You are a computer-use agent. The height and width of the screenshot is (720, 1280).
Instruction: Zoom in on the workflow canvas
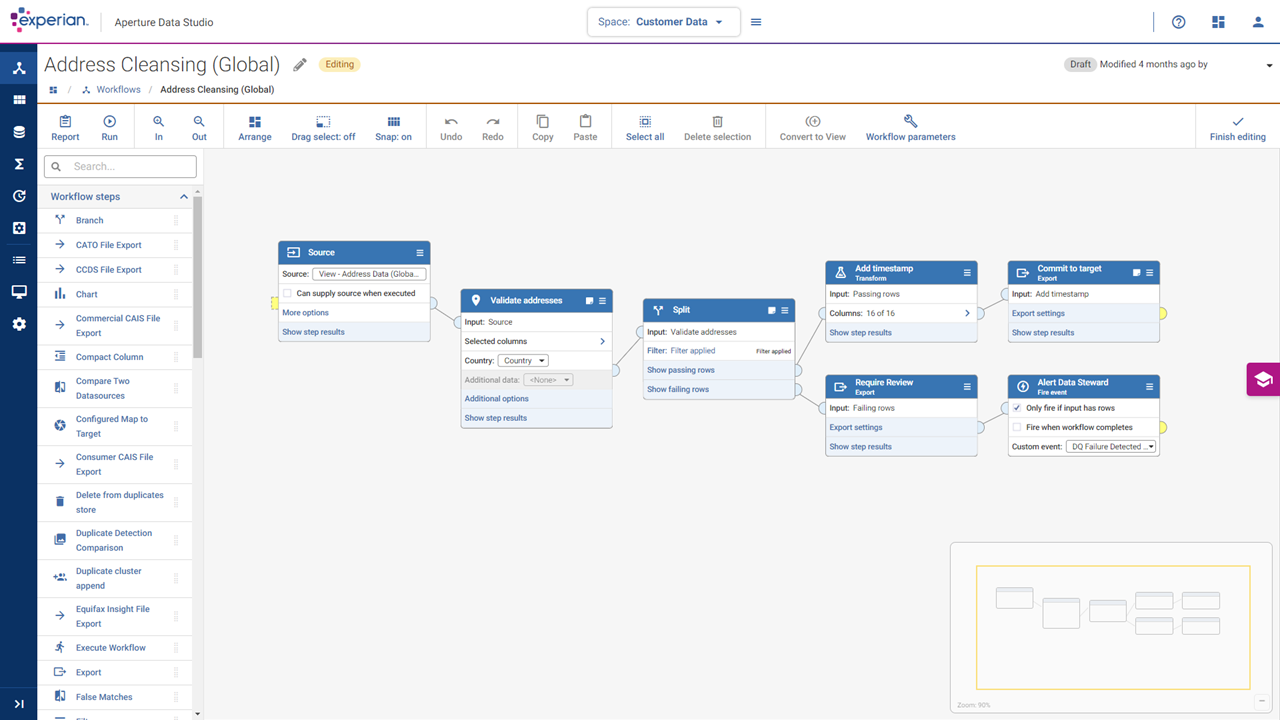coord(158,127)
